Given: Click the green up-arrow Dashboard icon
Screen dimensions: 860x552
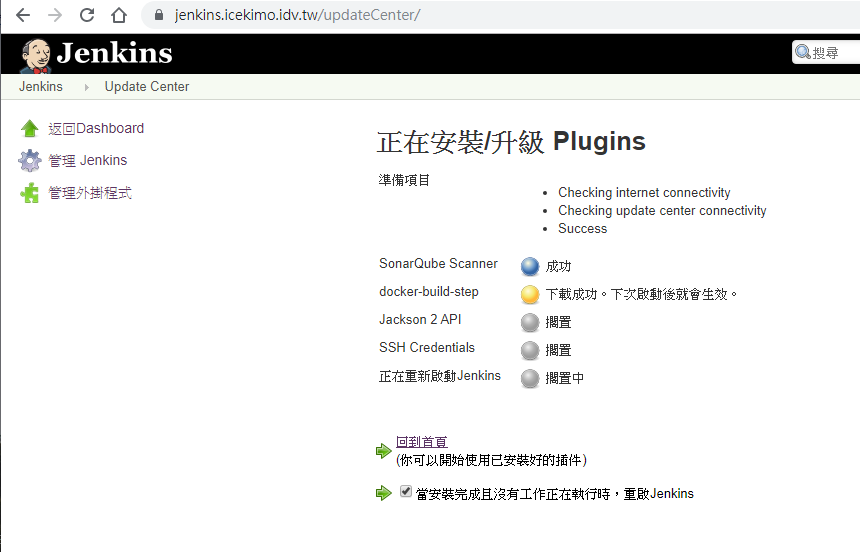Looking at the screenshot, I should pos(30,128).
